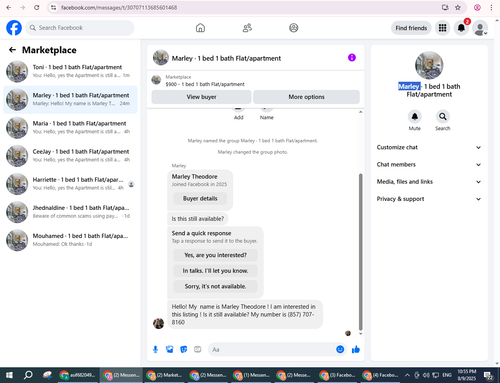Open the Toni apartment conversation

click(70, 71)
